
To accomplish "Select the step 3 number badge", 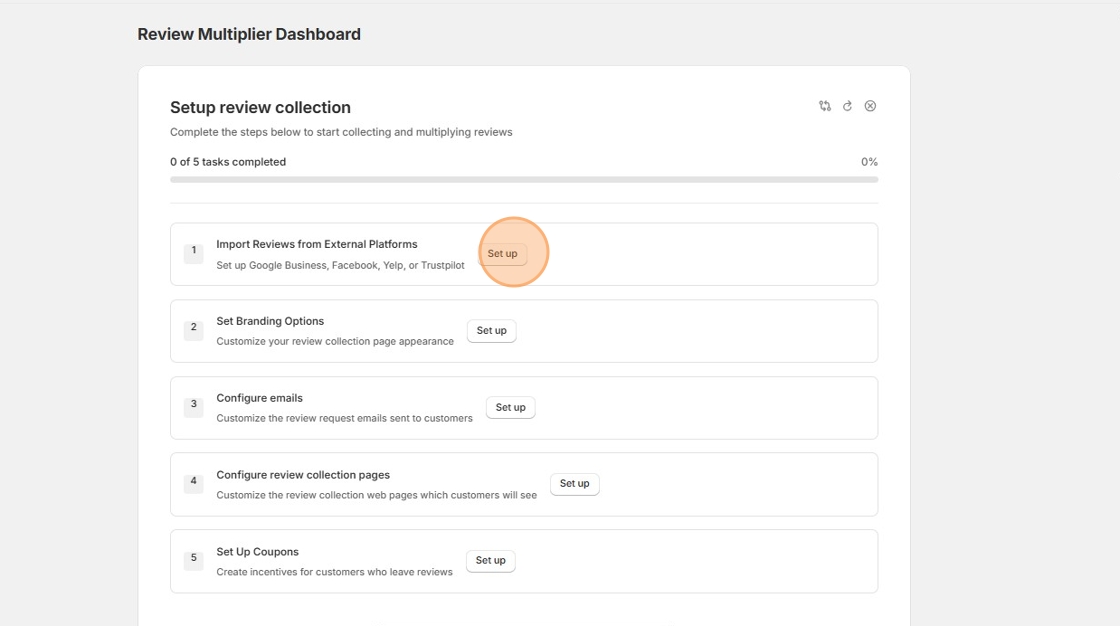I will (x=193, y=405).
